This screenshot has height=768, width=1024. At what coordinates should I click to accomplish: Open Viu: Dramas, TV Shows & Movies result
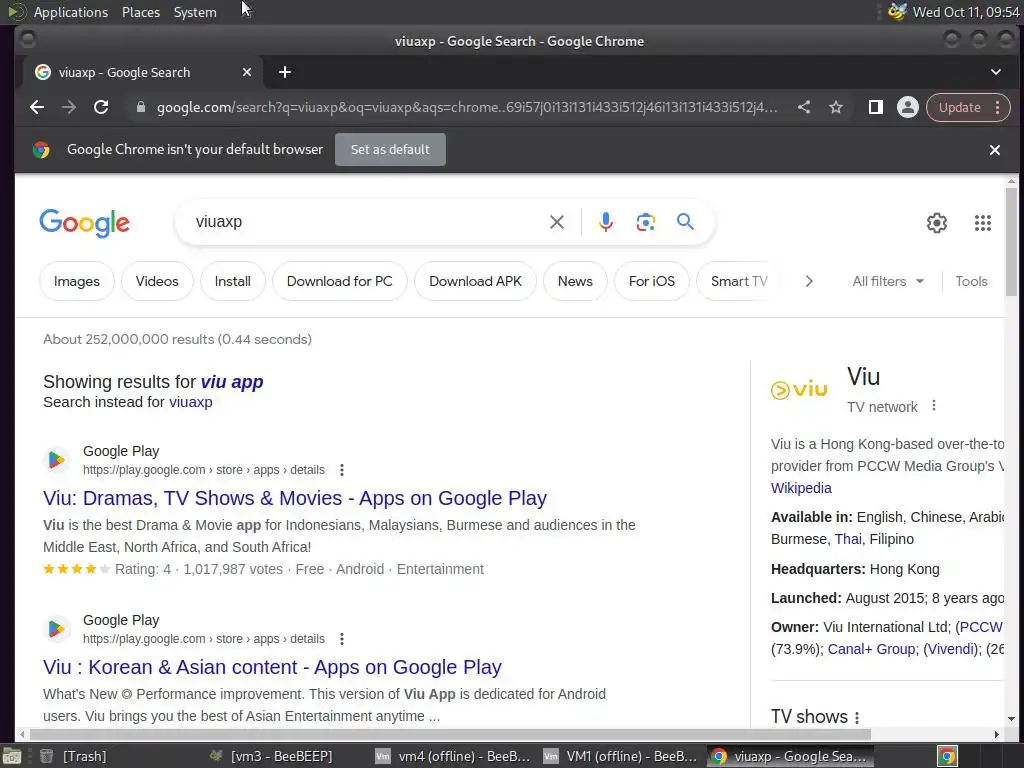tap(295, 498)
